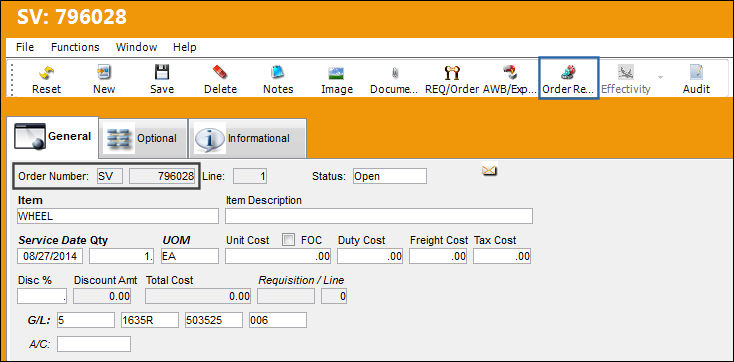
Task: Click the Line number field
Action: pyautogui.click(x=250, y=177)
